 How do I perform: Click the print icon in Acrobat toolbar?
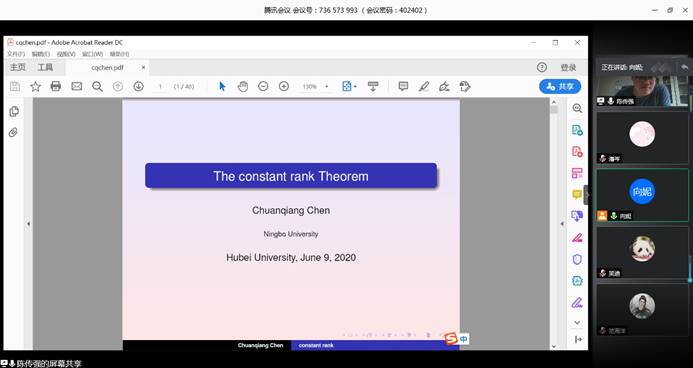(56, 86)
